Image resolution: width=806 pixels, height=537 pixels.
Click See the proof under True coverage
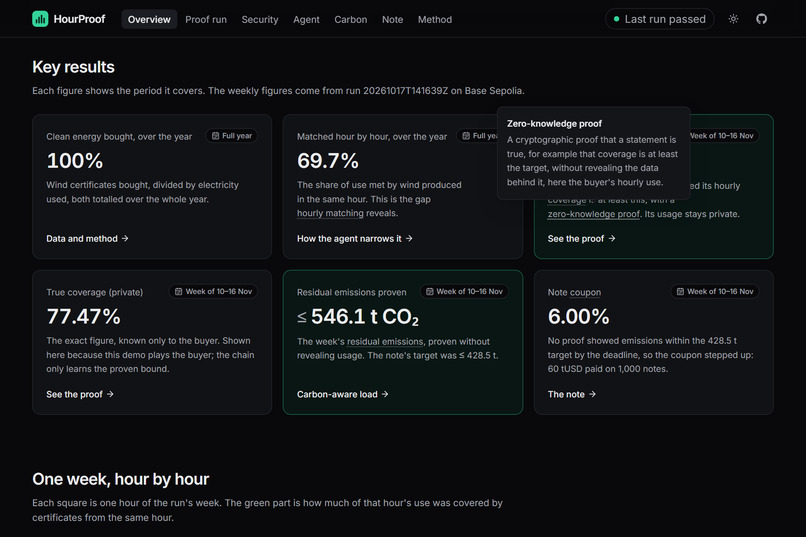tap(80, 394)
